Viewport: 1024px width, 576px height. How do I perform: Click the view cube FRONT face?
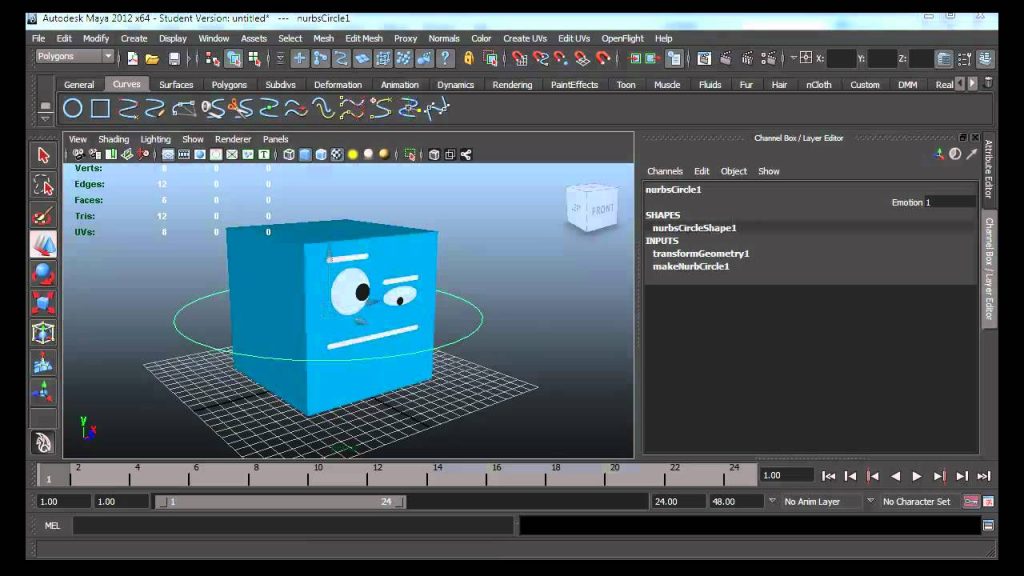[601, 209]
